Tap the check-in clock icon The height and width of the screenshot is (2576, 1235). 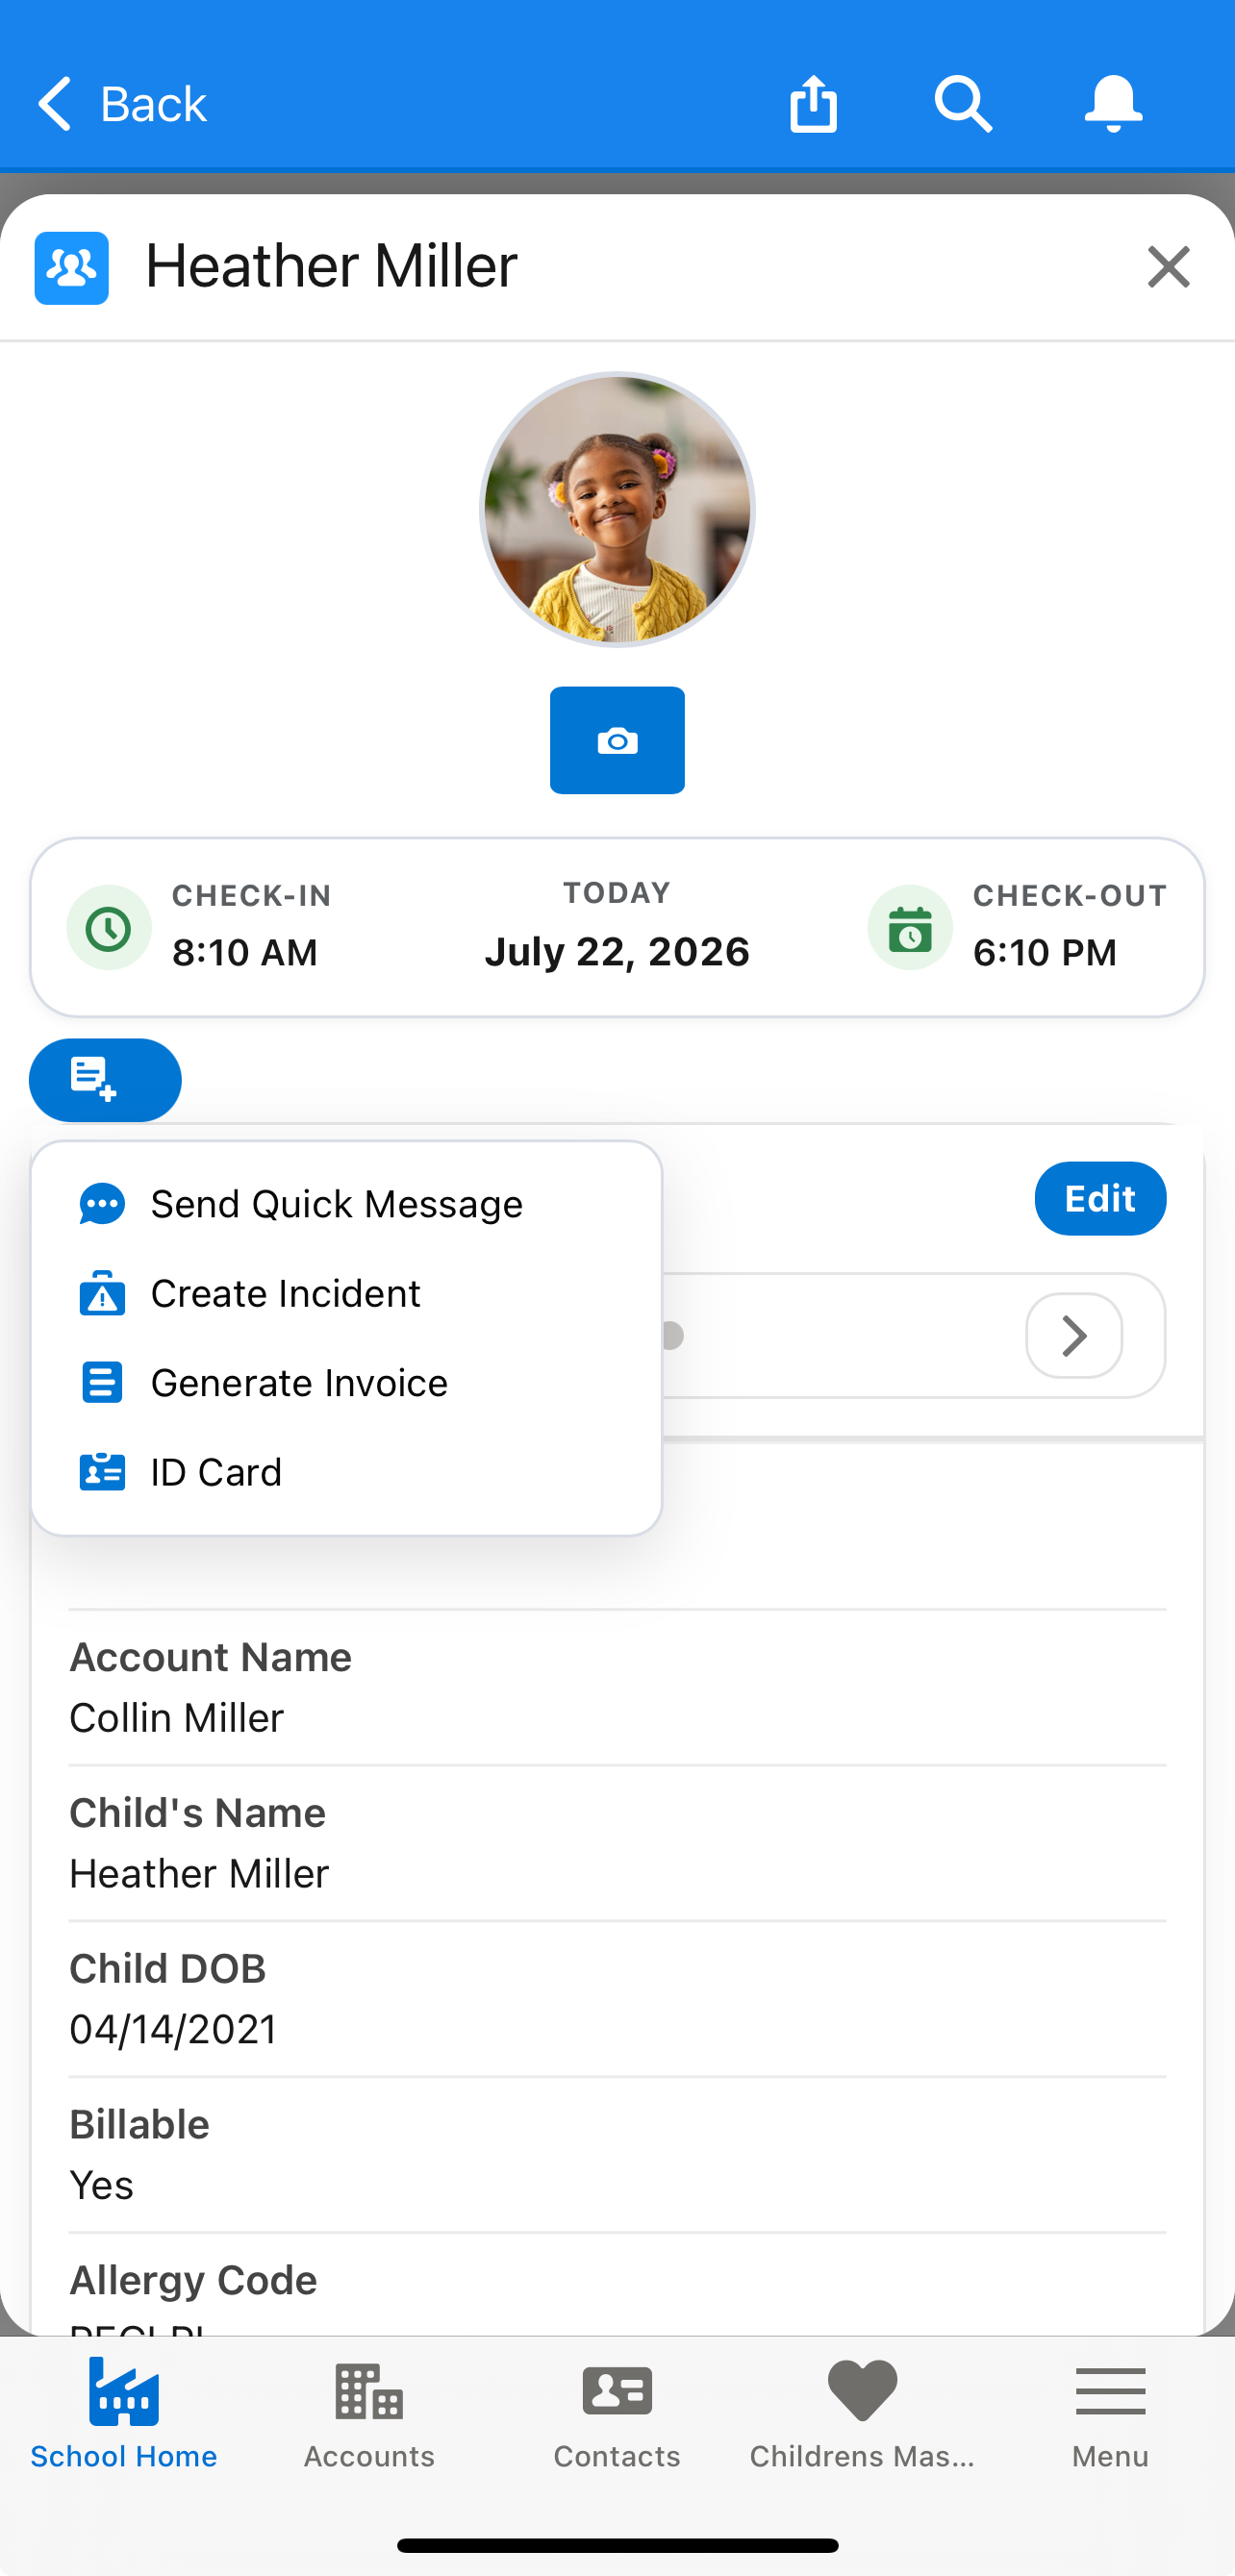109,928
